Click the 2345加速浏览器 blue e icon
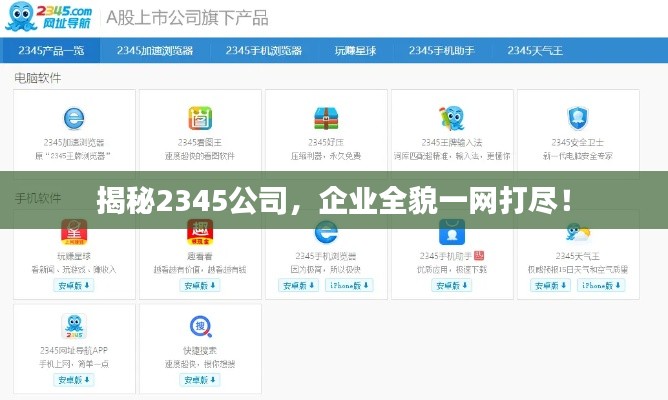 click(74, 118)
